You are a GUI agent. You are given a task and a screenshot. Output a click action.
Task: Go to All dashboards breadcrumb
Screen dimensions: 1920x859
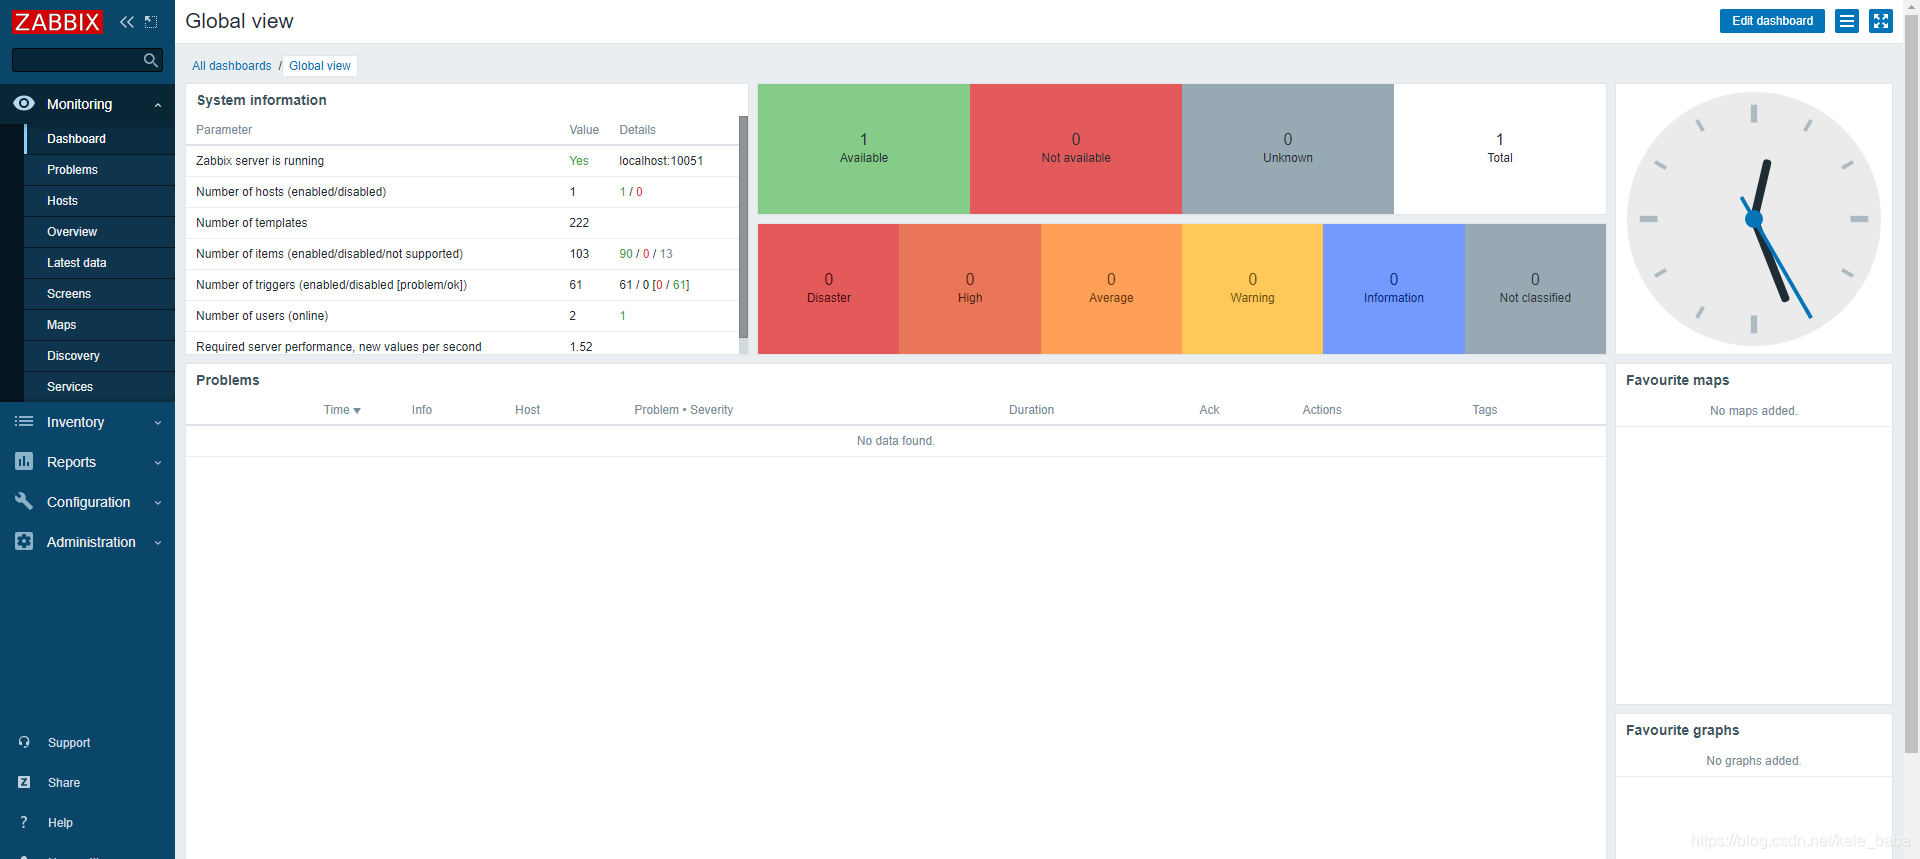tap(231, 66)
